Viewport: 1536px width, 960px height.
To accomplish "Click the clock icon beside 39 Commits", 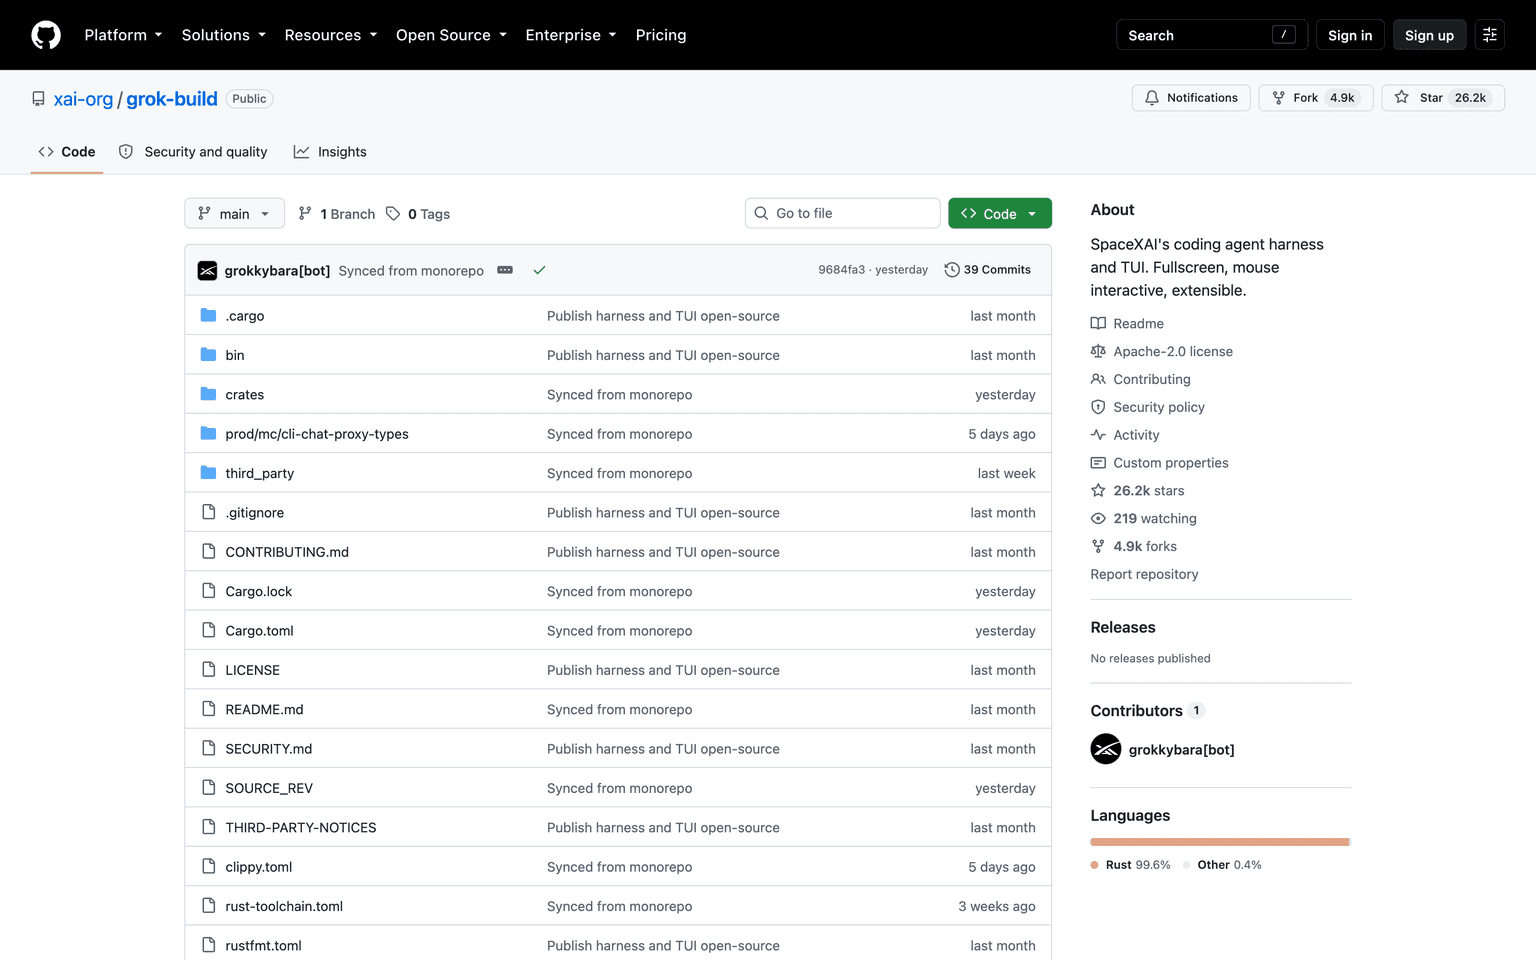I will (x=952, y=270).
